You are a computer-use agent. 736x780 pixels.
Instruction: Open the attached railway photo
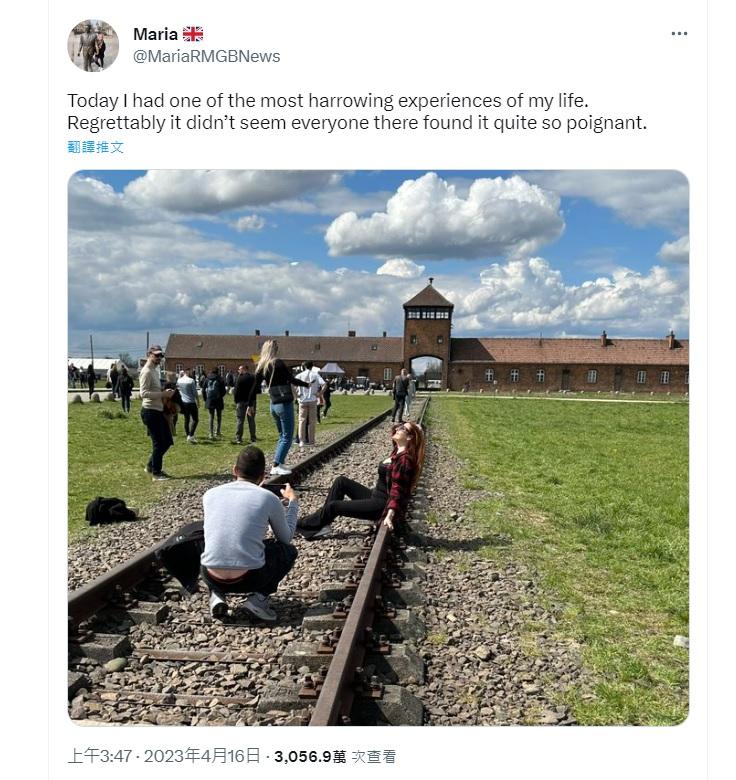378,448
